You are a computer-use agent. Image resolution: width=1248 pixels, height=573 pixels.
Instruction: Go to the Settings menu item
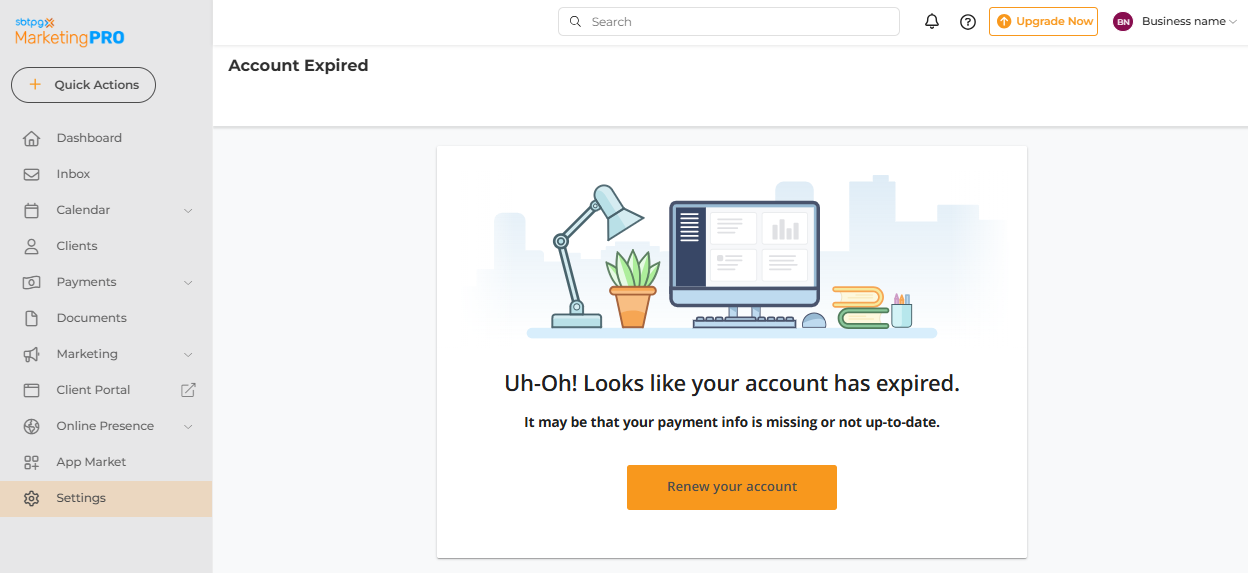pyautogui.click(x=106, y=498)
